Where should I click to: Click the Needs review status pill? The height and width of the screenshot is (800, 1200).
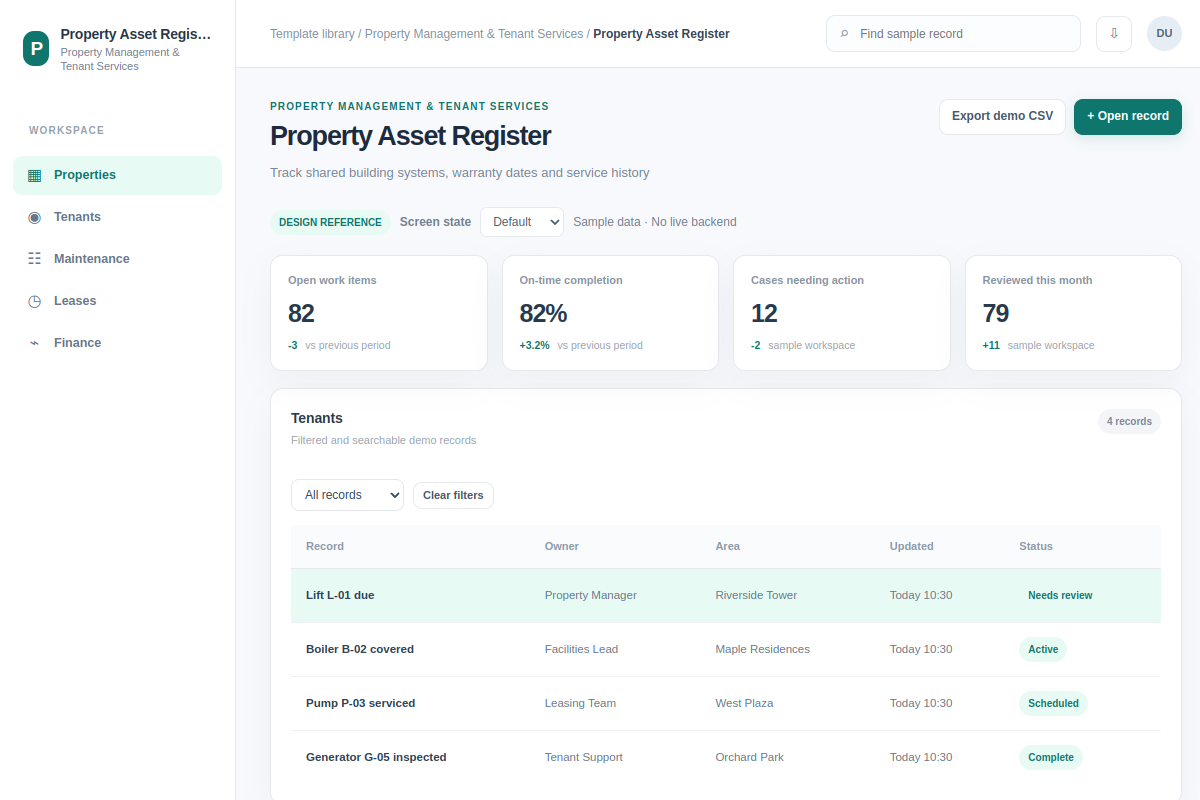(1060, 595)
